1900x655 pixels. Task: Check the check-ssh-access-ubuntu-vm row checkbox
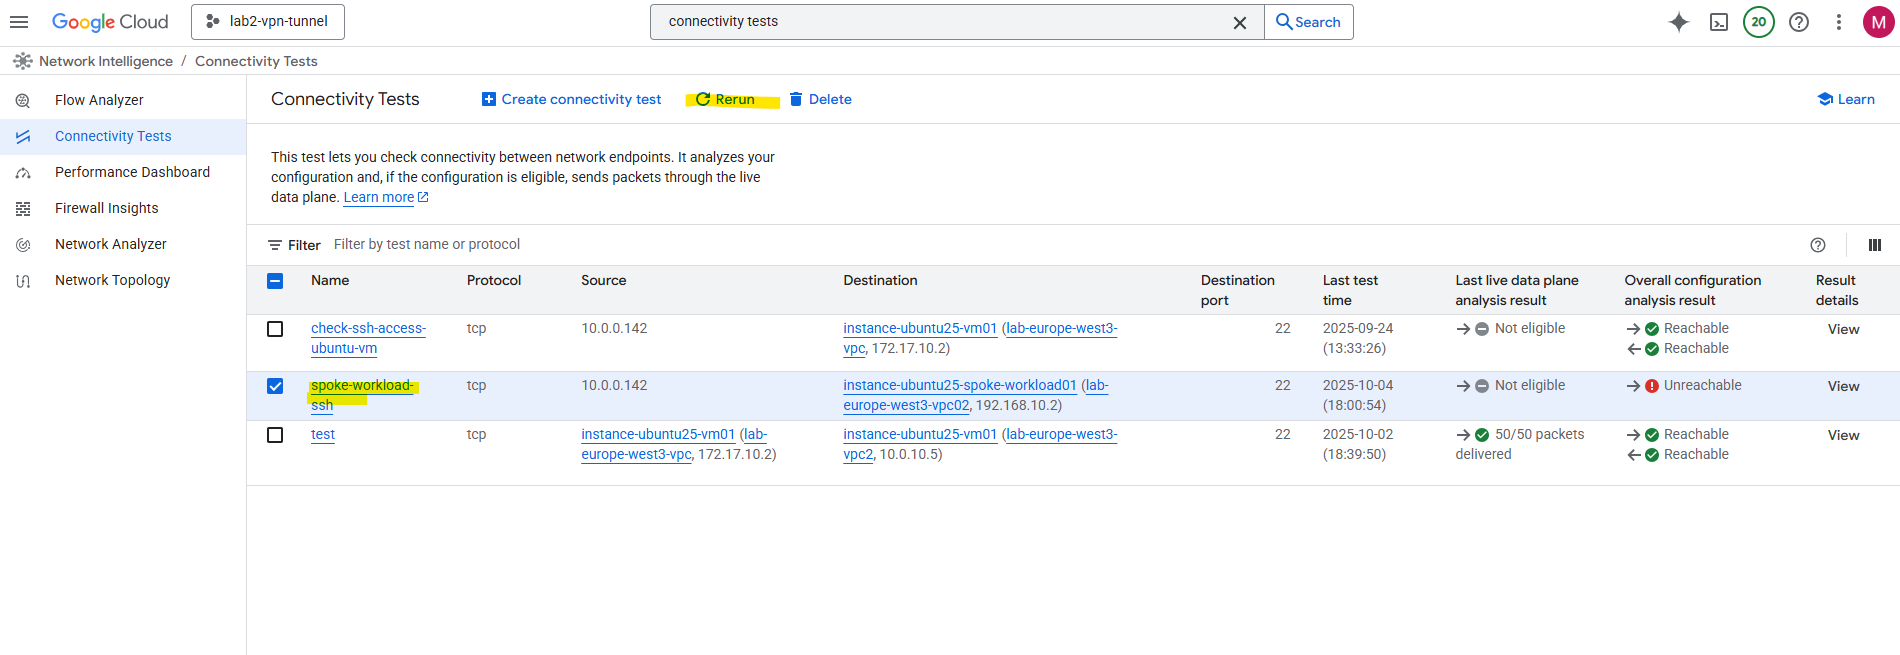[275, 329]
